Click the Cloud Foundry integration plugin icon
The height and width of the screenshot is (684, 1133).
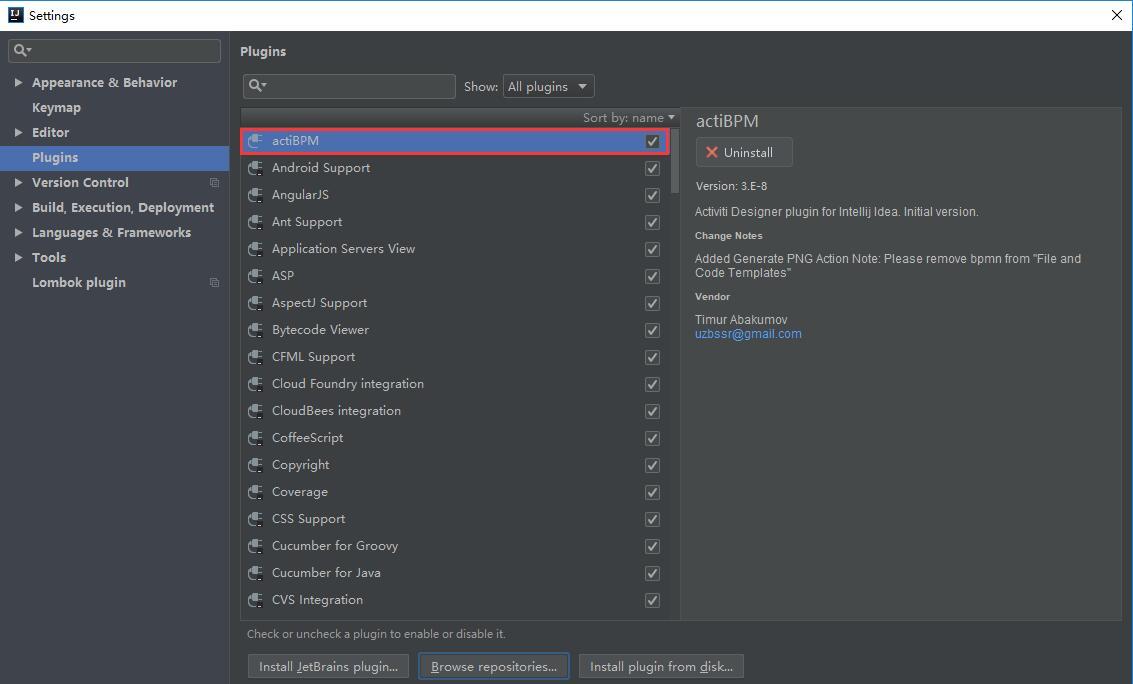(x=255, y=384)
